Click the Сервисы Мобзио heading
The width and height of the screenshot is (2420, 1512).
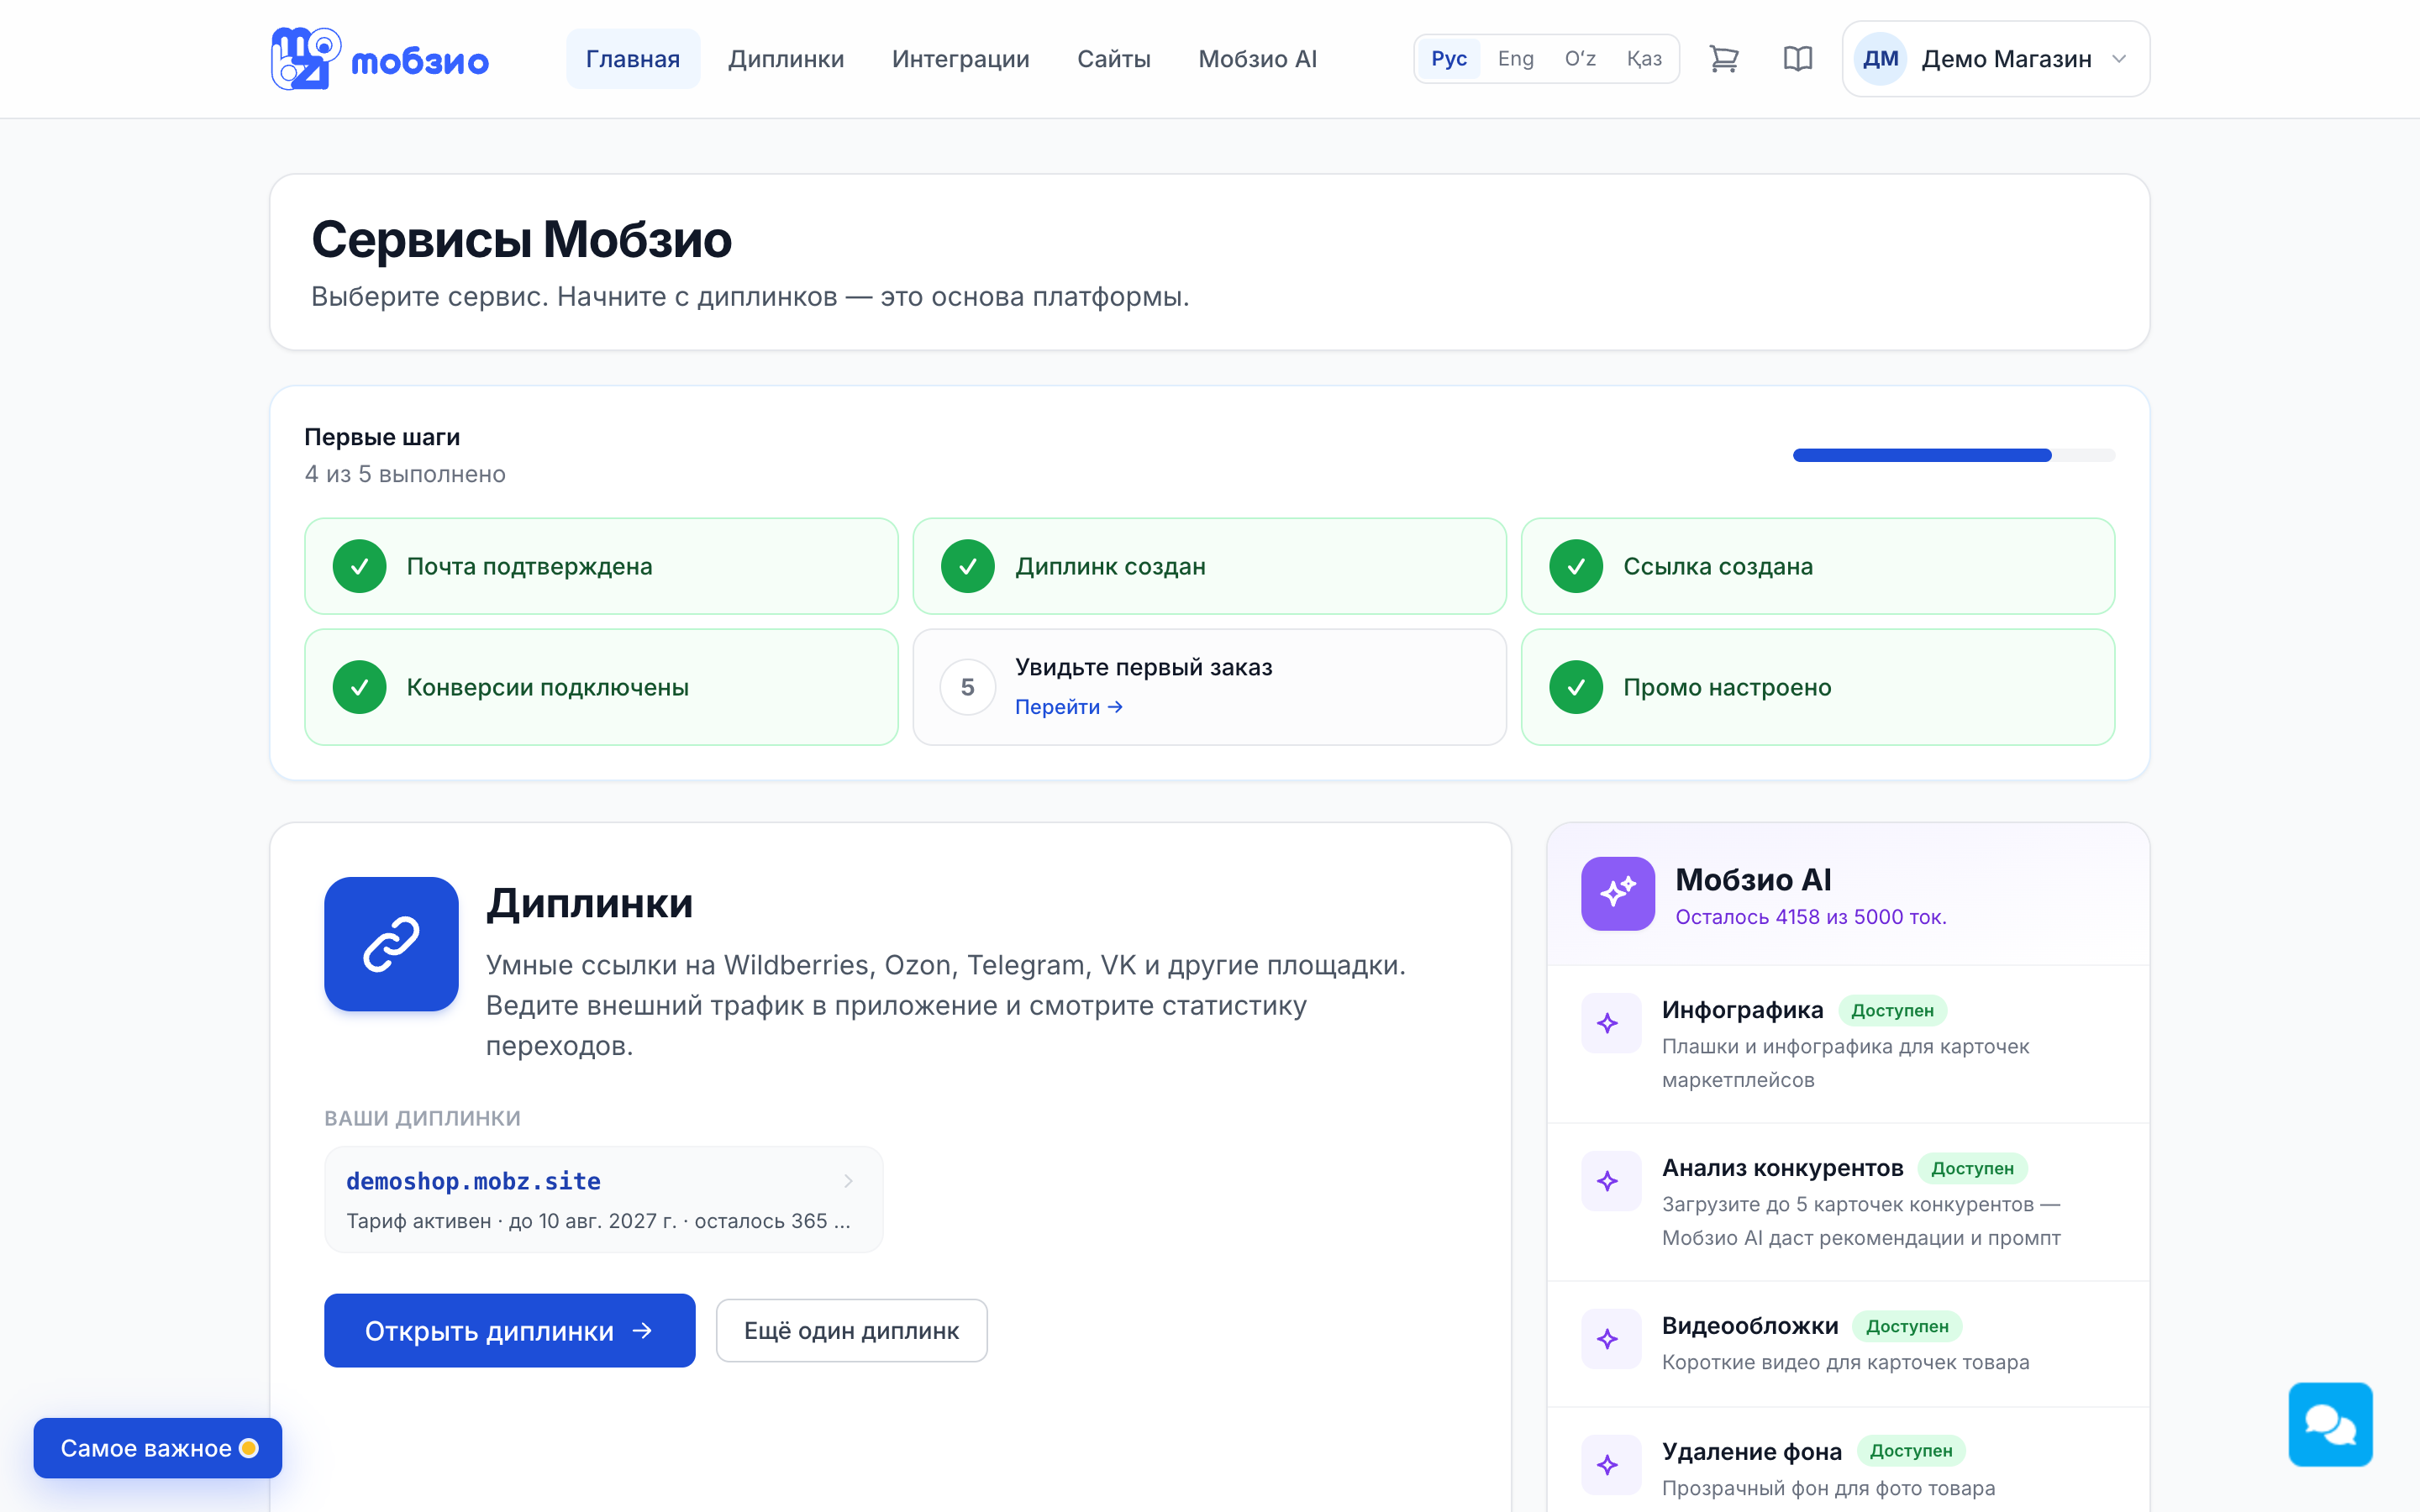pyautogui.click(x=521, y=240)
